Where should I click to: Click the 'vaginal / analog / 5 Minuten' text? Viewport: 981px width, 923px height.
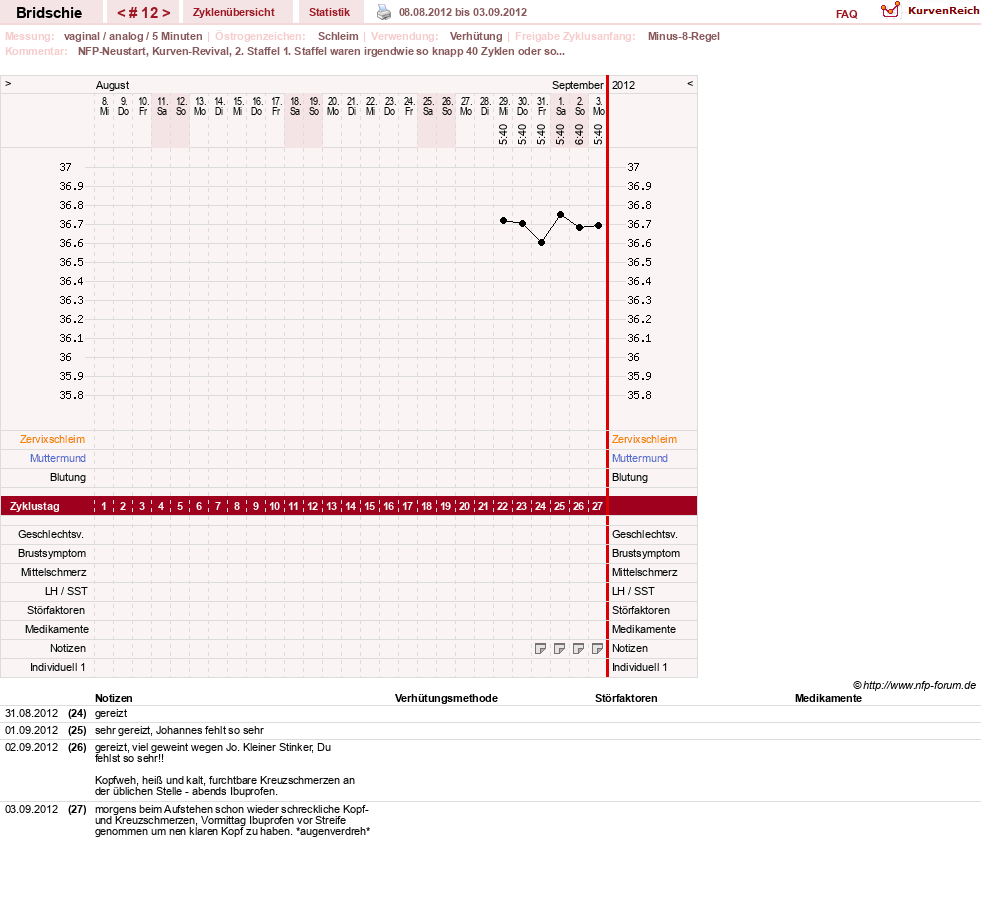pos(133,36)
